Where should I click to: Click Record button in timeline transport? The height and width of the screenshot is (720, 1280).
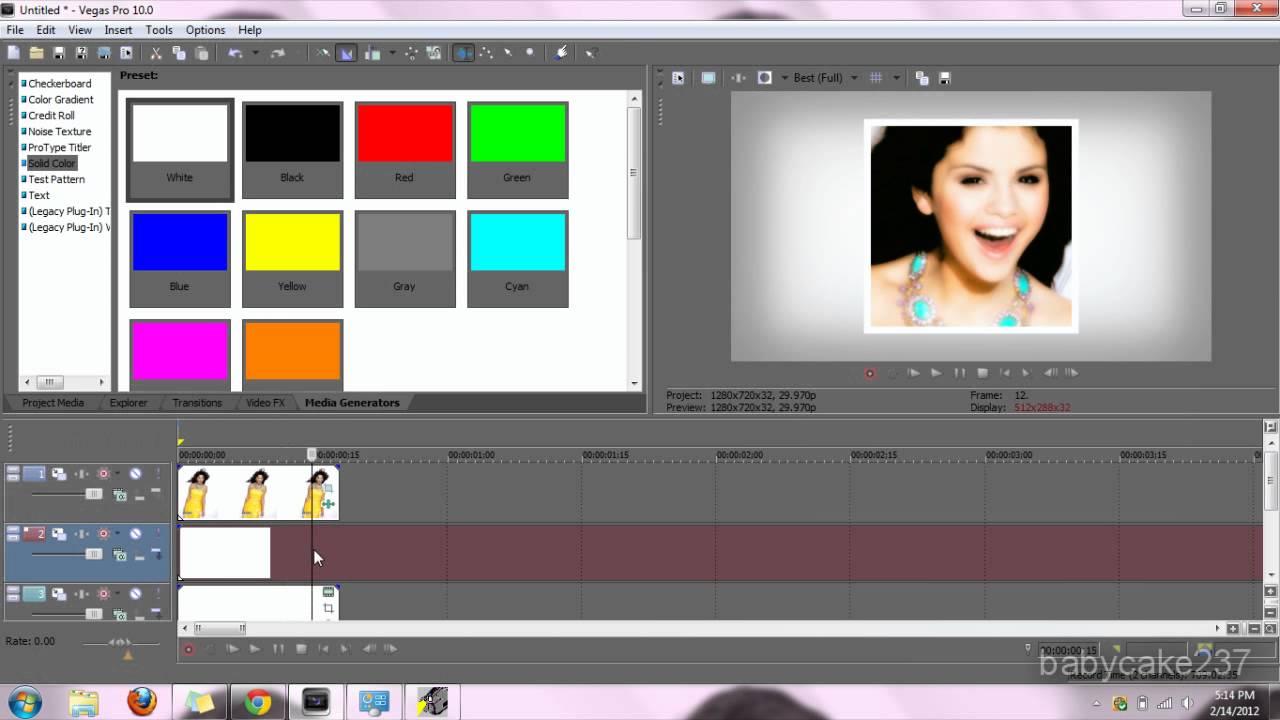(188, 649)
